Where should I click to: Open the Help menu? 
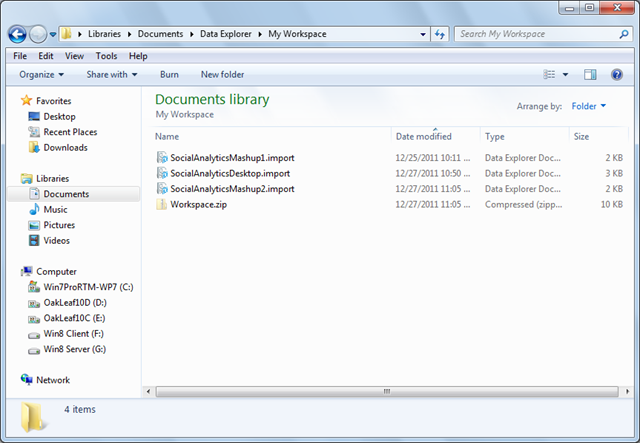[x=138, y=56]
